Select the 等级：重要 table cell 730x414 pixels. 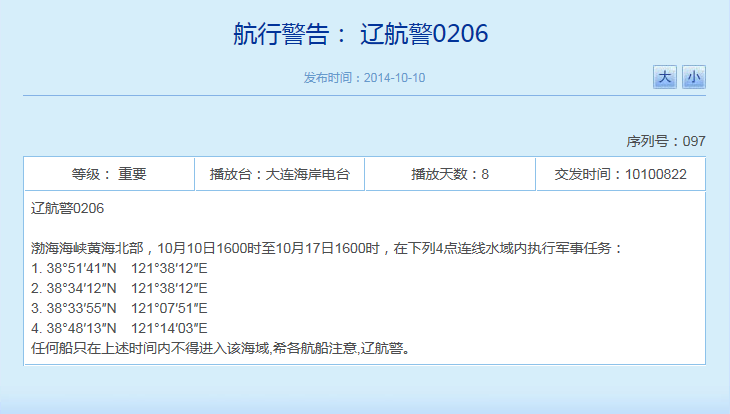(x=109, y=174)
